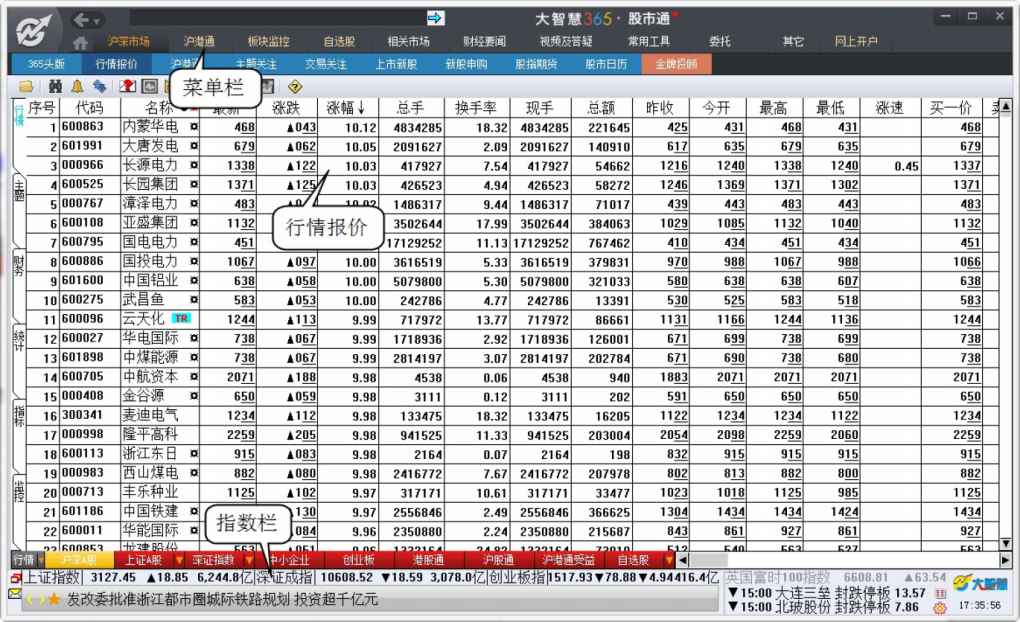
Task: Expand the arrow next to 上证A股
Action: click(179, 560)
